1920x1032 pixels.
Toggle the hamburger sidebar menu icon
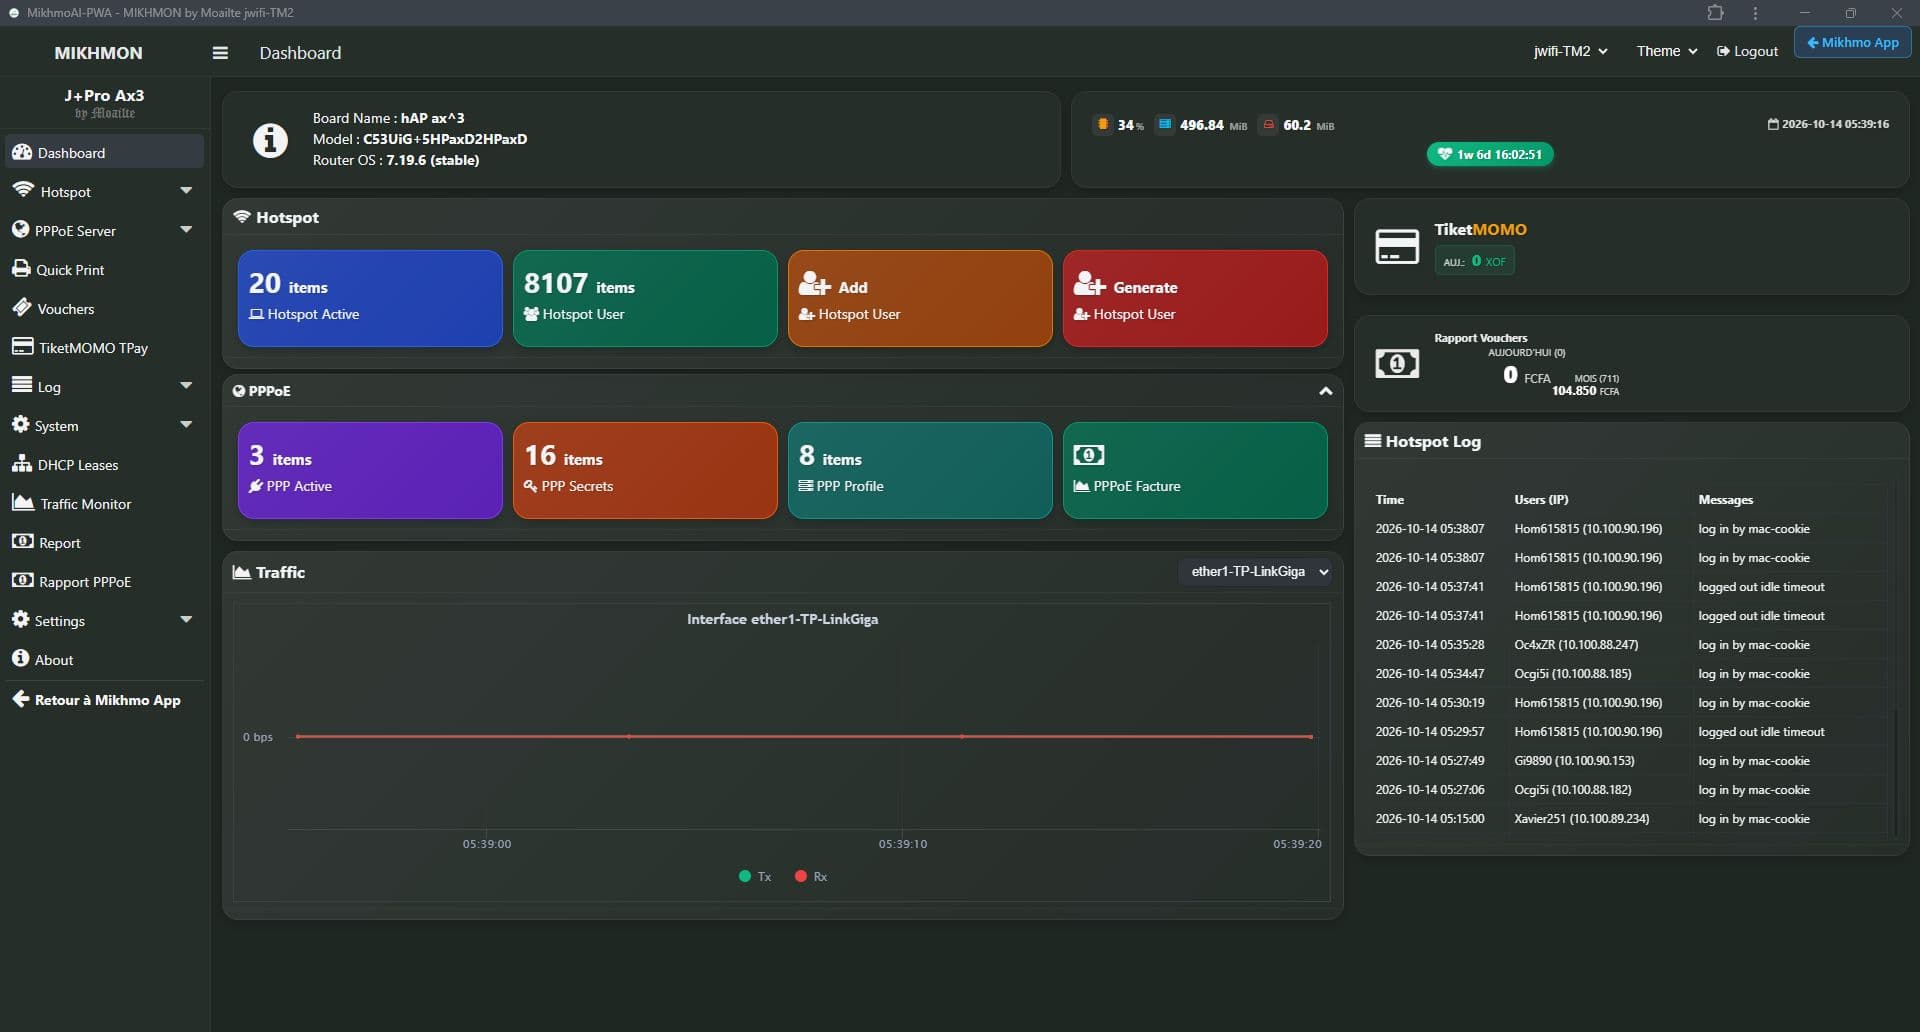click(220, 53)
